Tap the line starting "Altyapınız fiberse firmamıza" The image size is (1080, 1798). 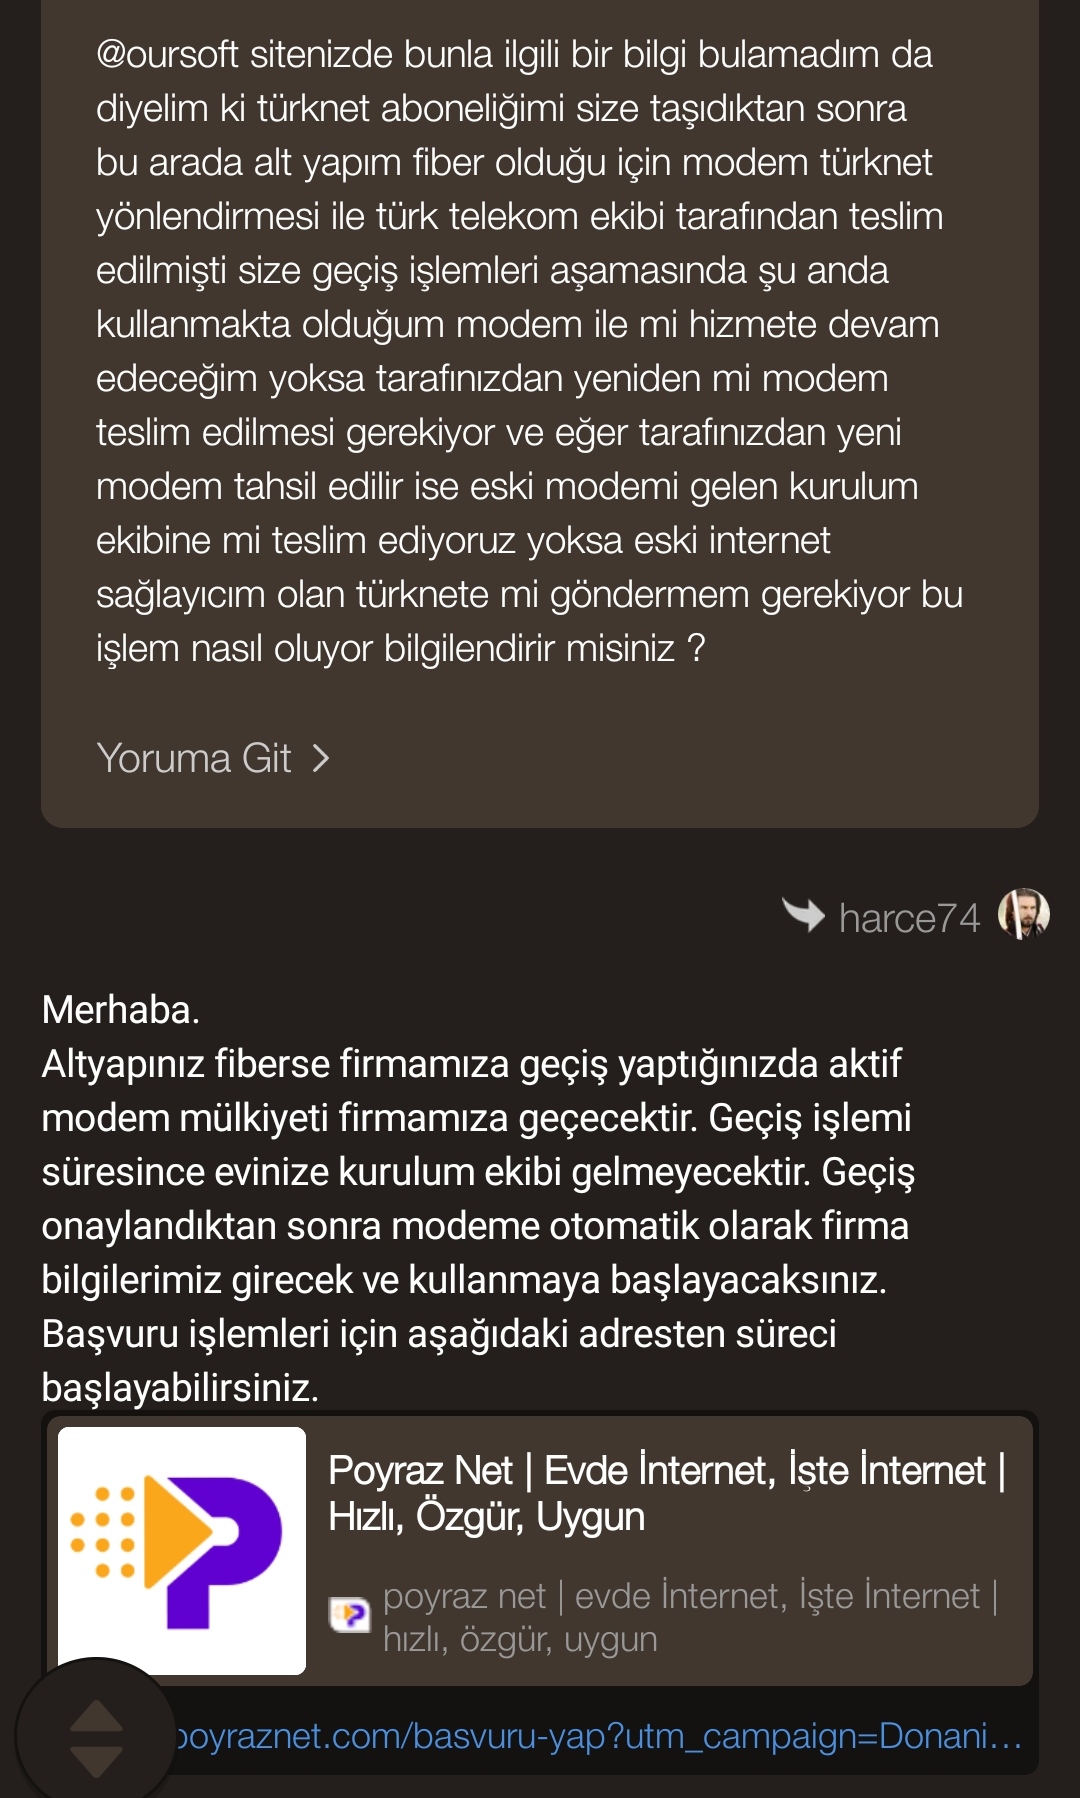click(471, 1064)
